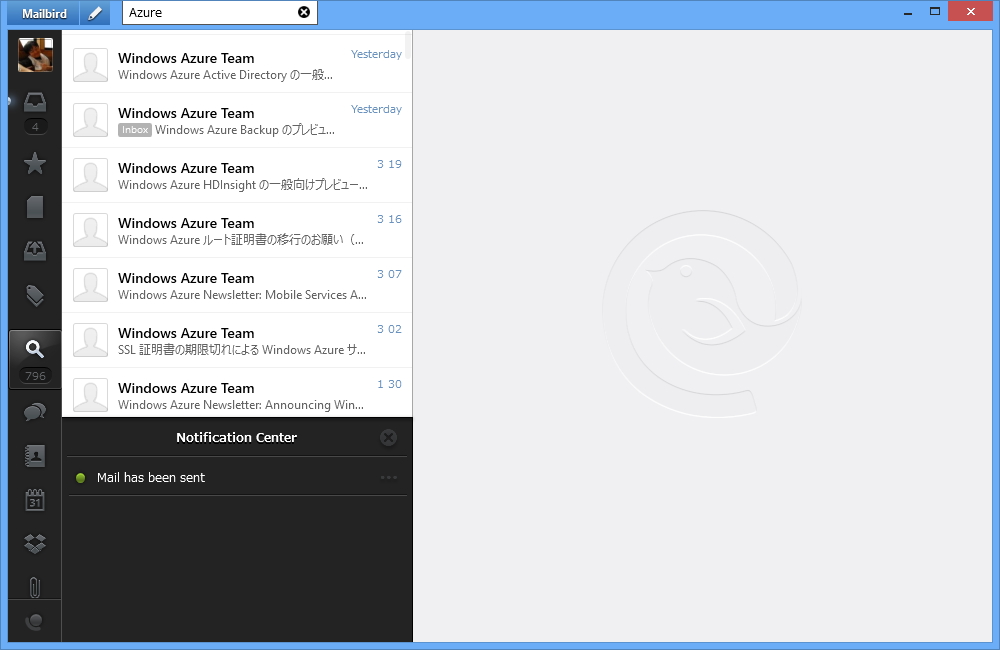The image size is (1000, 650).
Task: Minimize the Mailbird window
Action: tap(908, 13)
